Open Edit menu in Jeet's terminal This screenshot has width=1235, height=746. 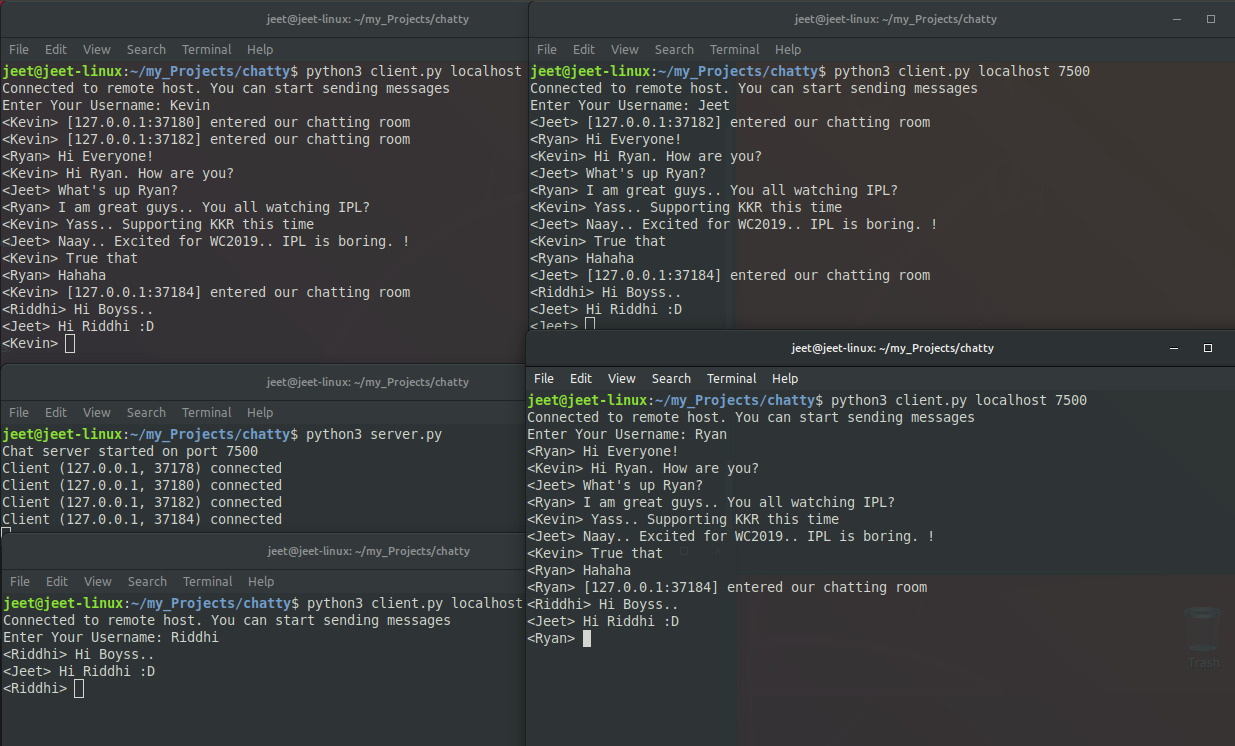584,49
